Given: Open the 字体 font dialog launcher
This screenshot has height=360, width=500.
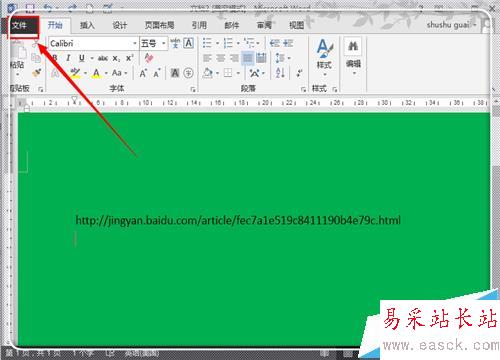Looking at the screenshot, I should coord(192,89).
